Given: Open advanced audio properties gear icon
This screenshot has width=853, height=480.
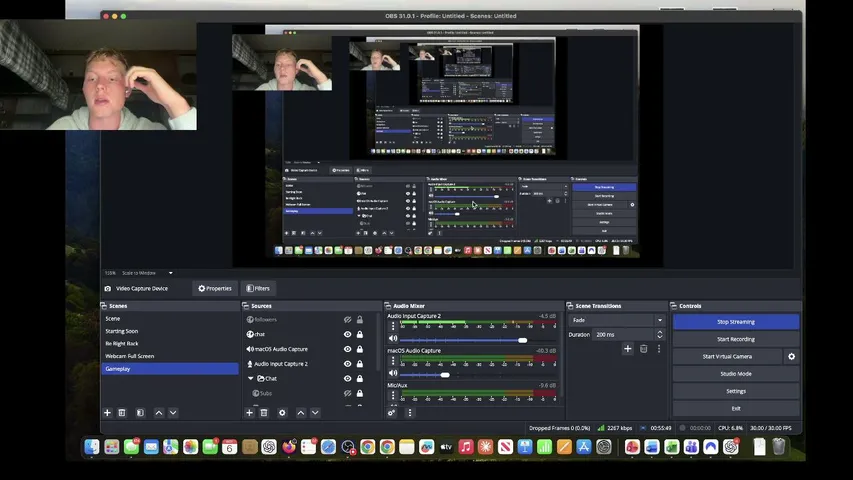Looking at the screenshot, I should [x=391, y=413].
